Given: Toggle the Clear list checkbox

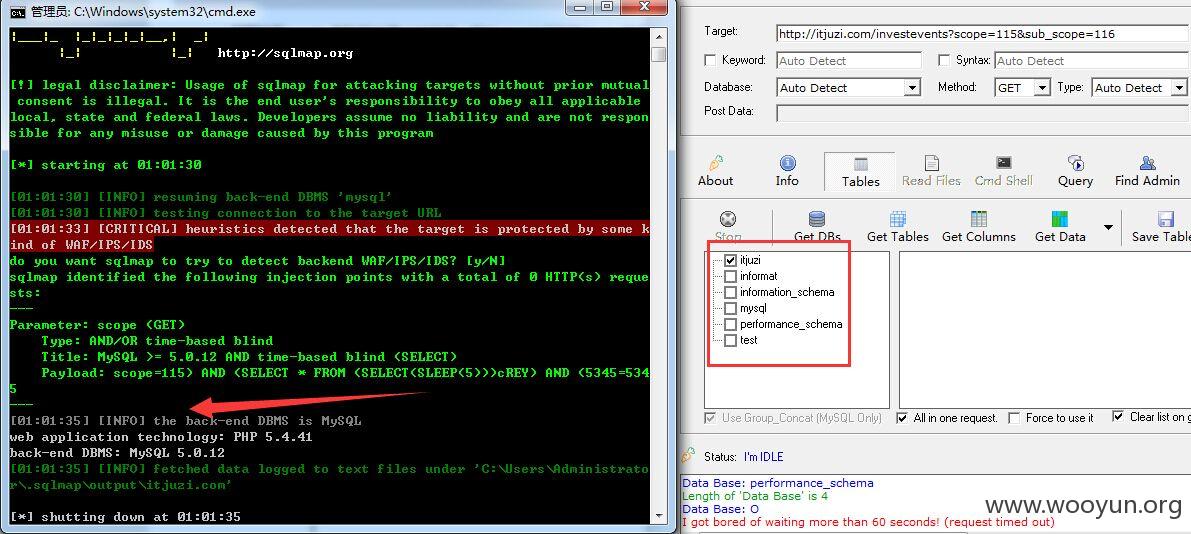Looking at the screenshot, I should 1117,416.
